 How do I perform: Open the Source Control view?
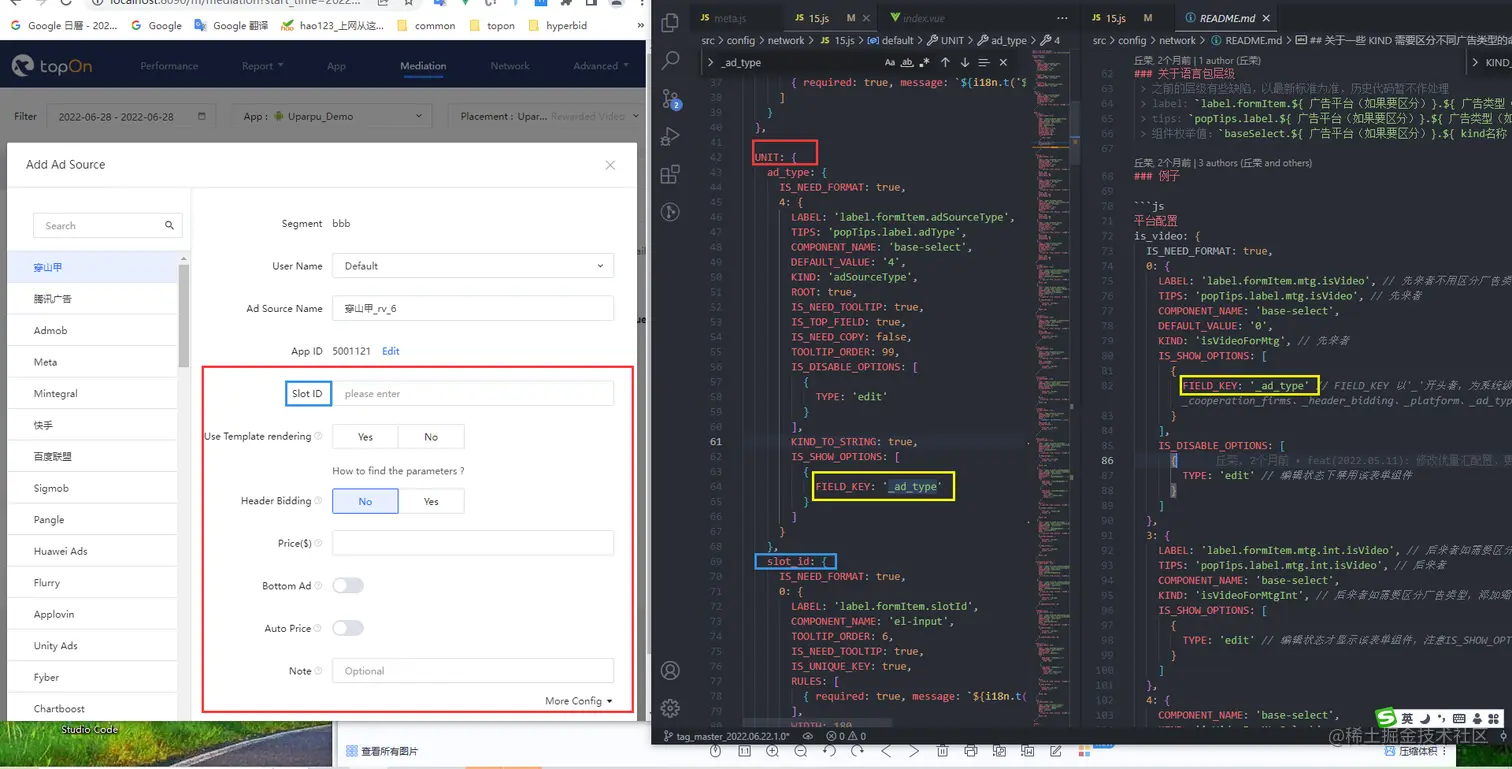pyautogui.click(x=671, y=98)
